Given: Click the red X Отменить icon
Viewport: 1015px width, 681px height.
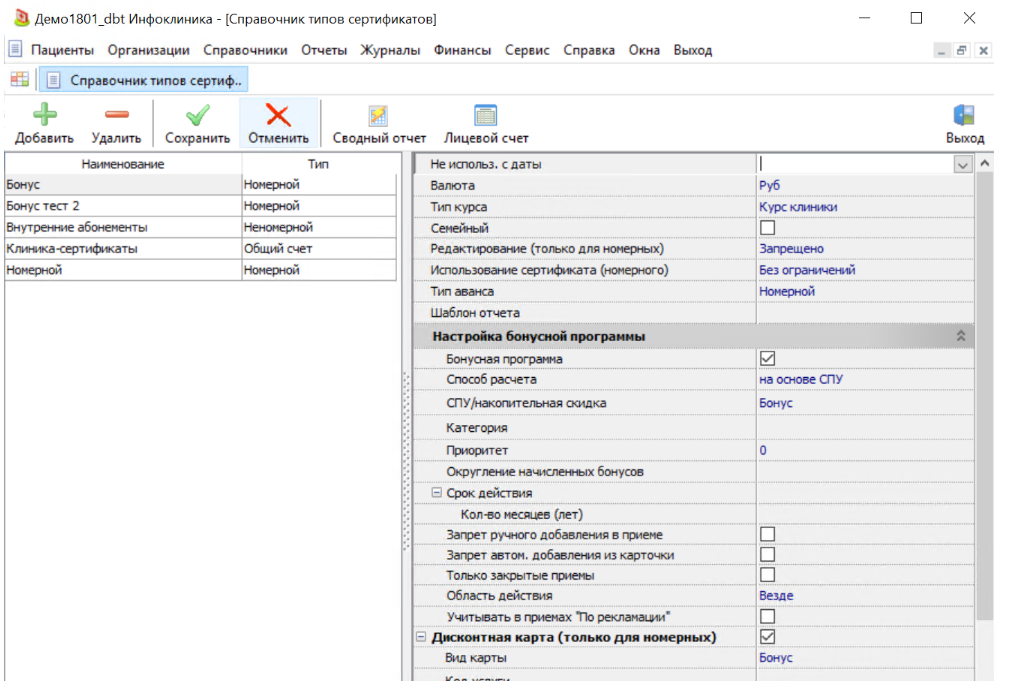Looking at the screenshot, I should pos(278,115).
